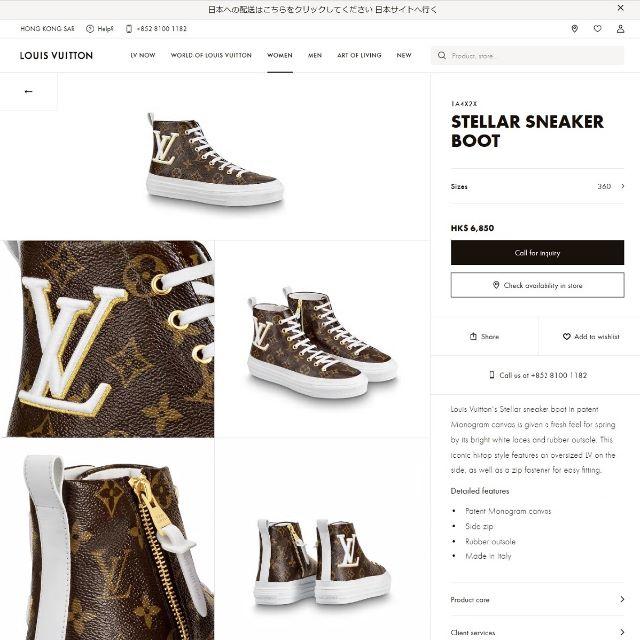The image size is (640, 640).
Task: Add the boot to wishlist
Action: [x=591, y=336]
